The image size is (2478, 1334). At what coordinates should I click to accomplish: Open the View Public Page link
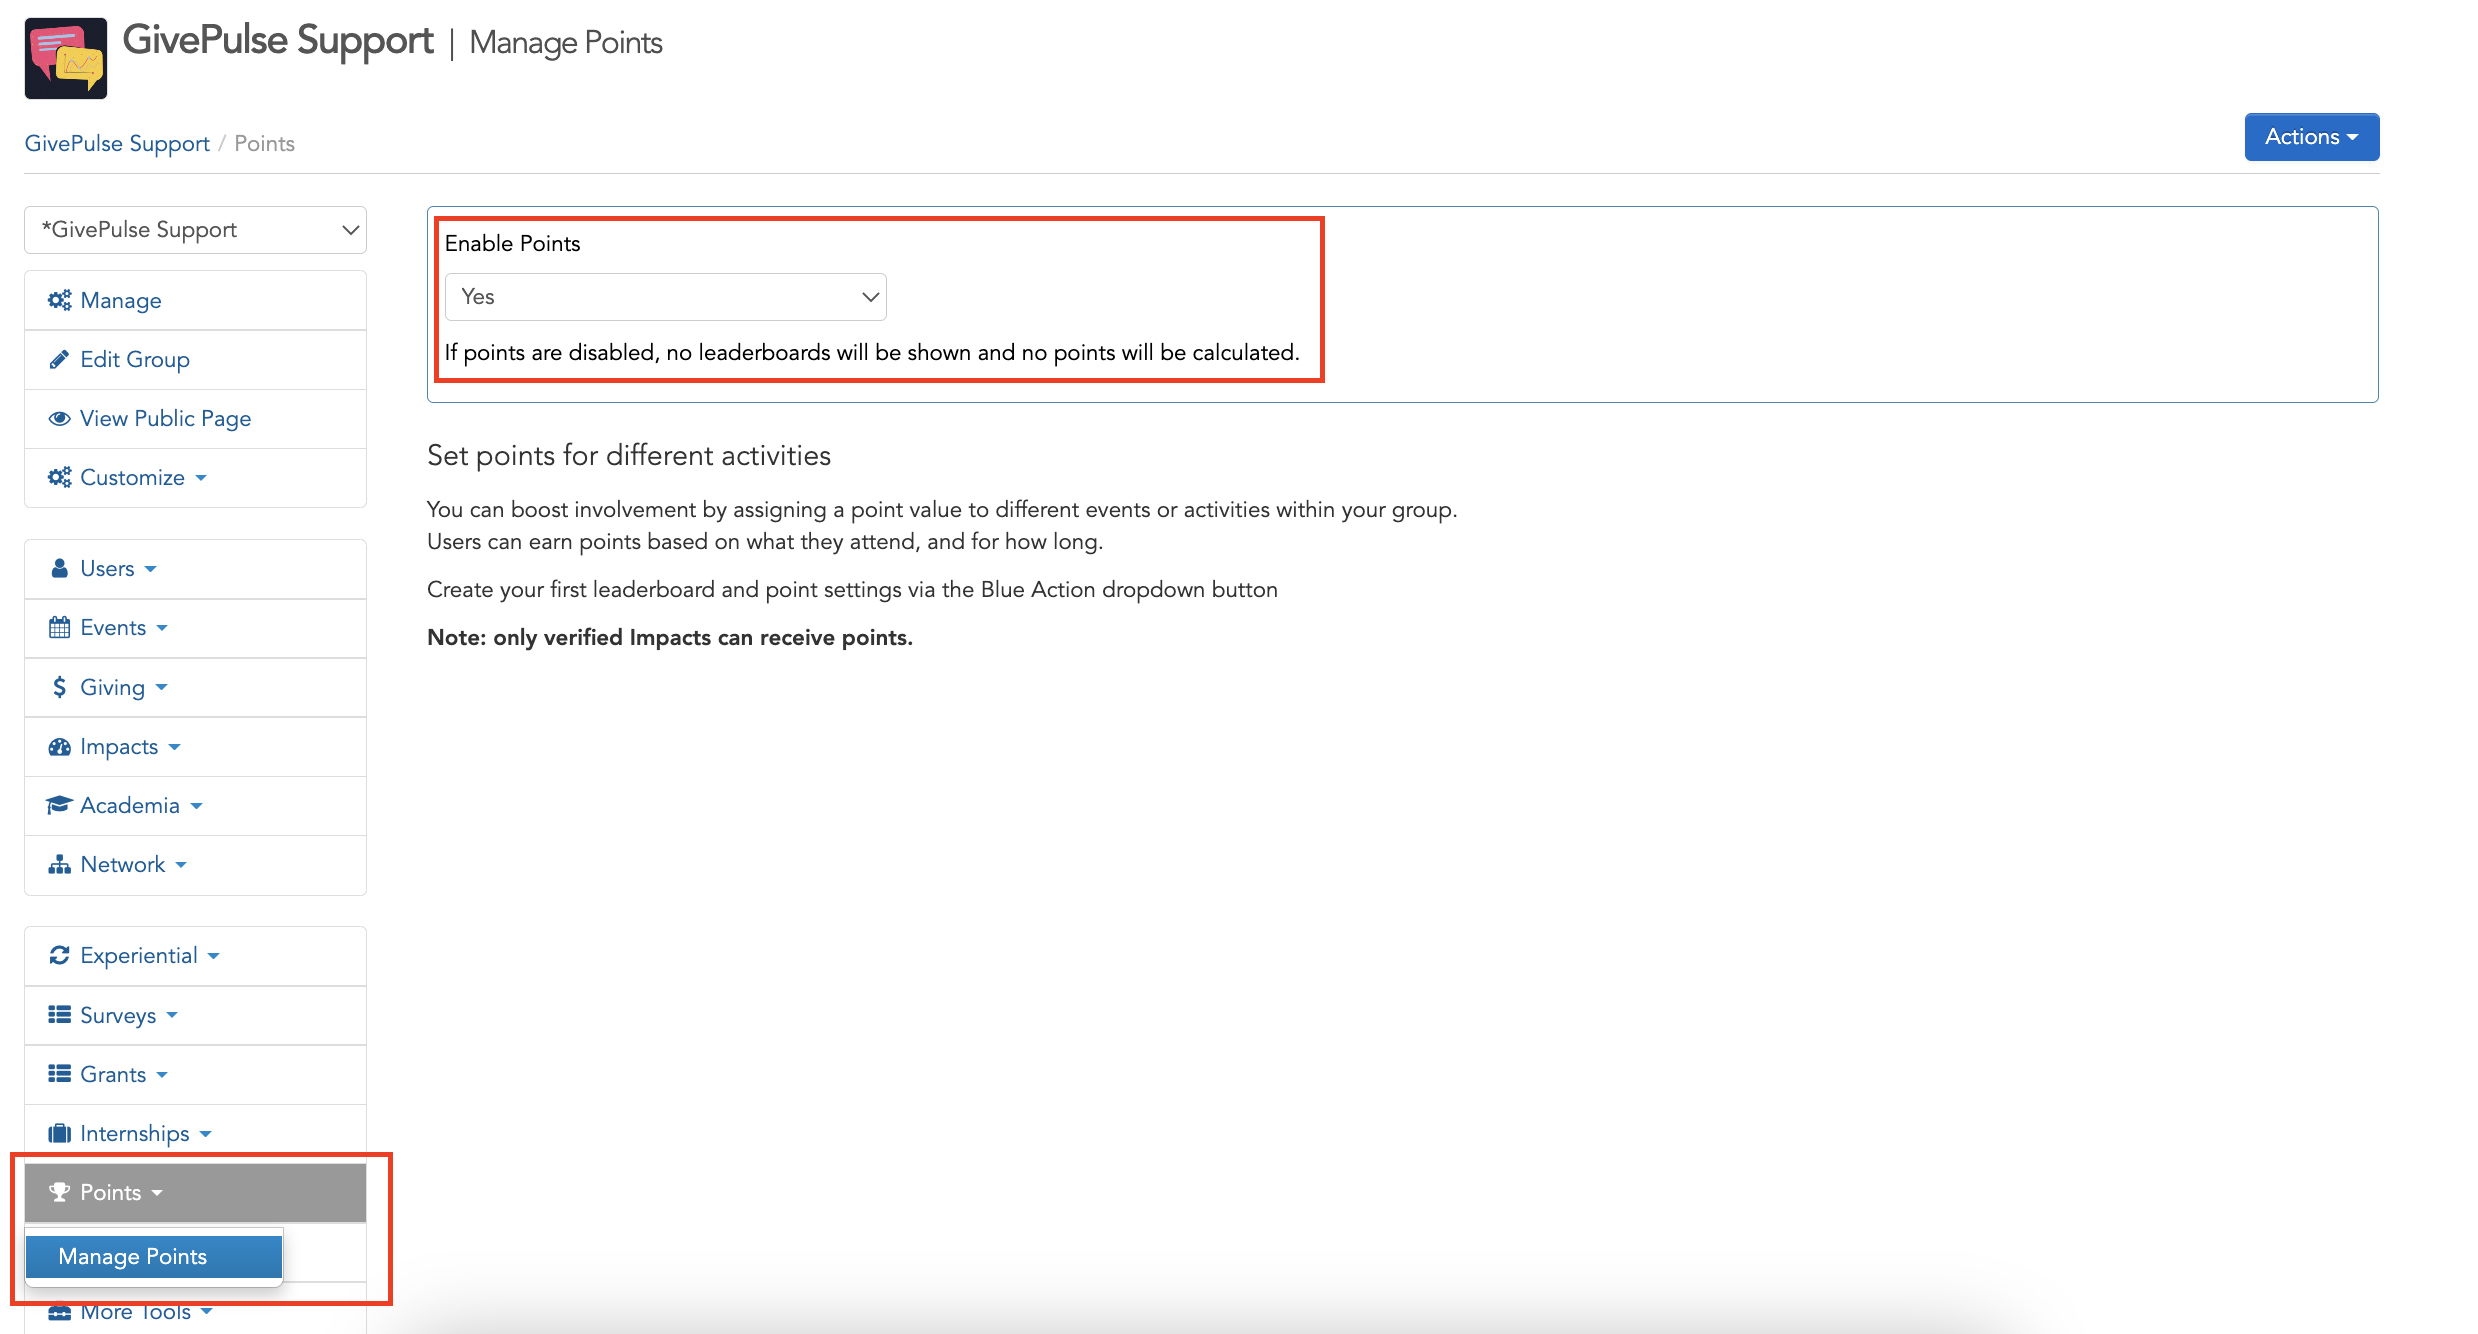point(196,418)
